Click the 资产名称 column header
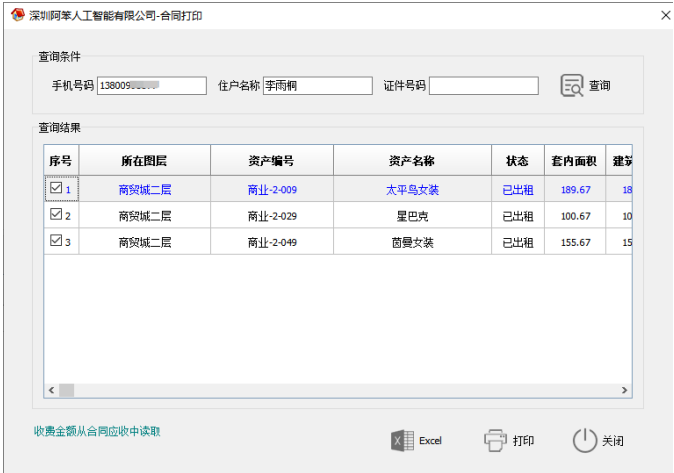The height and width of the screenshot is (473, 674). pyautogui.click(x=412, y=160)
